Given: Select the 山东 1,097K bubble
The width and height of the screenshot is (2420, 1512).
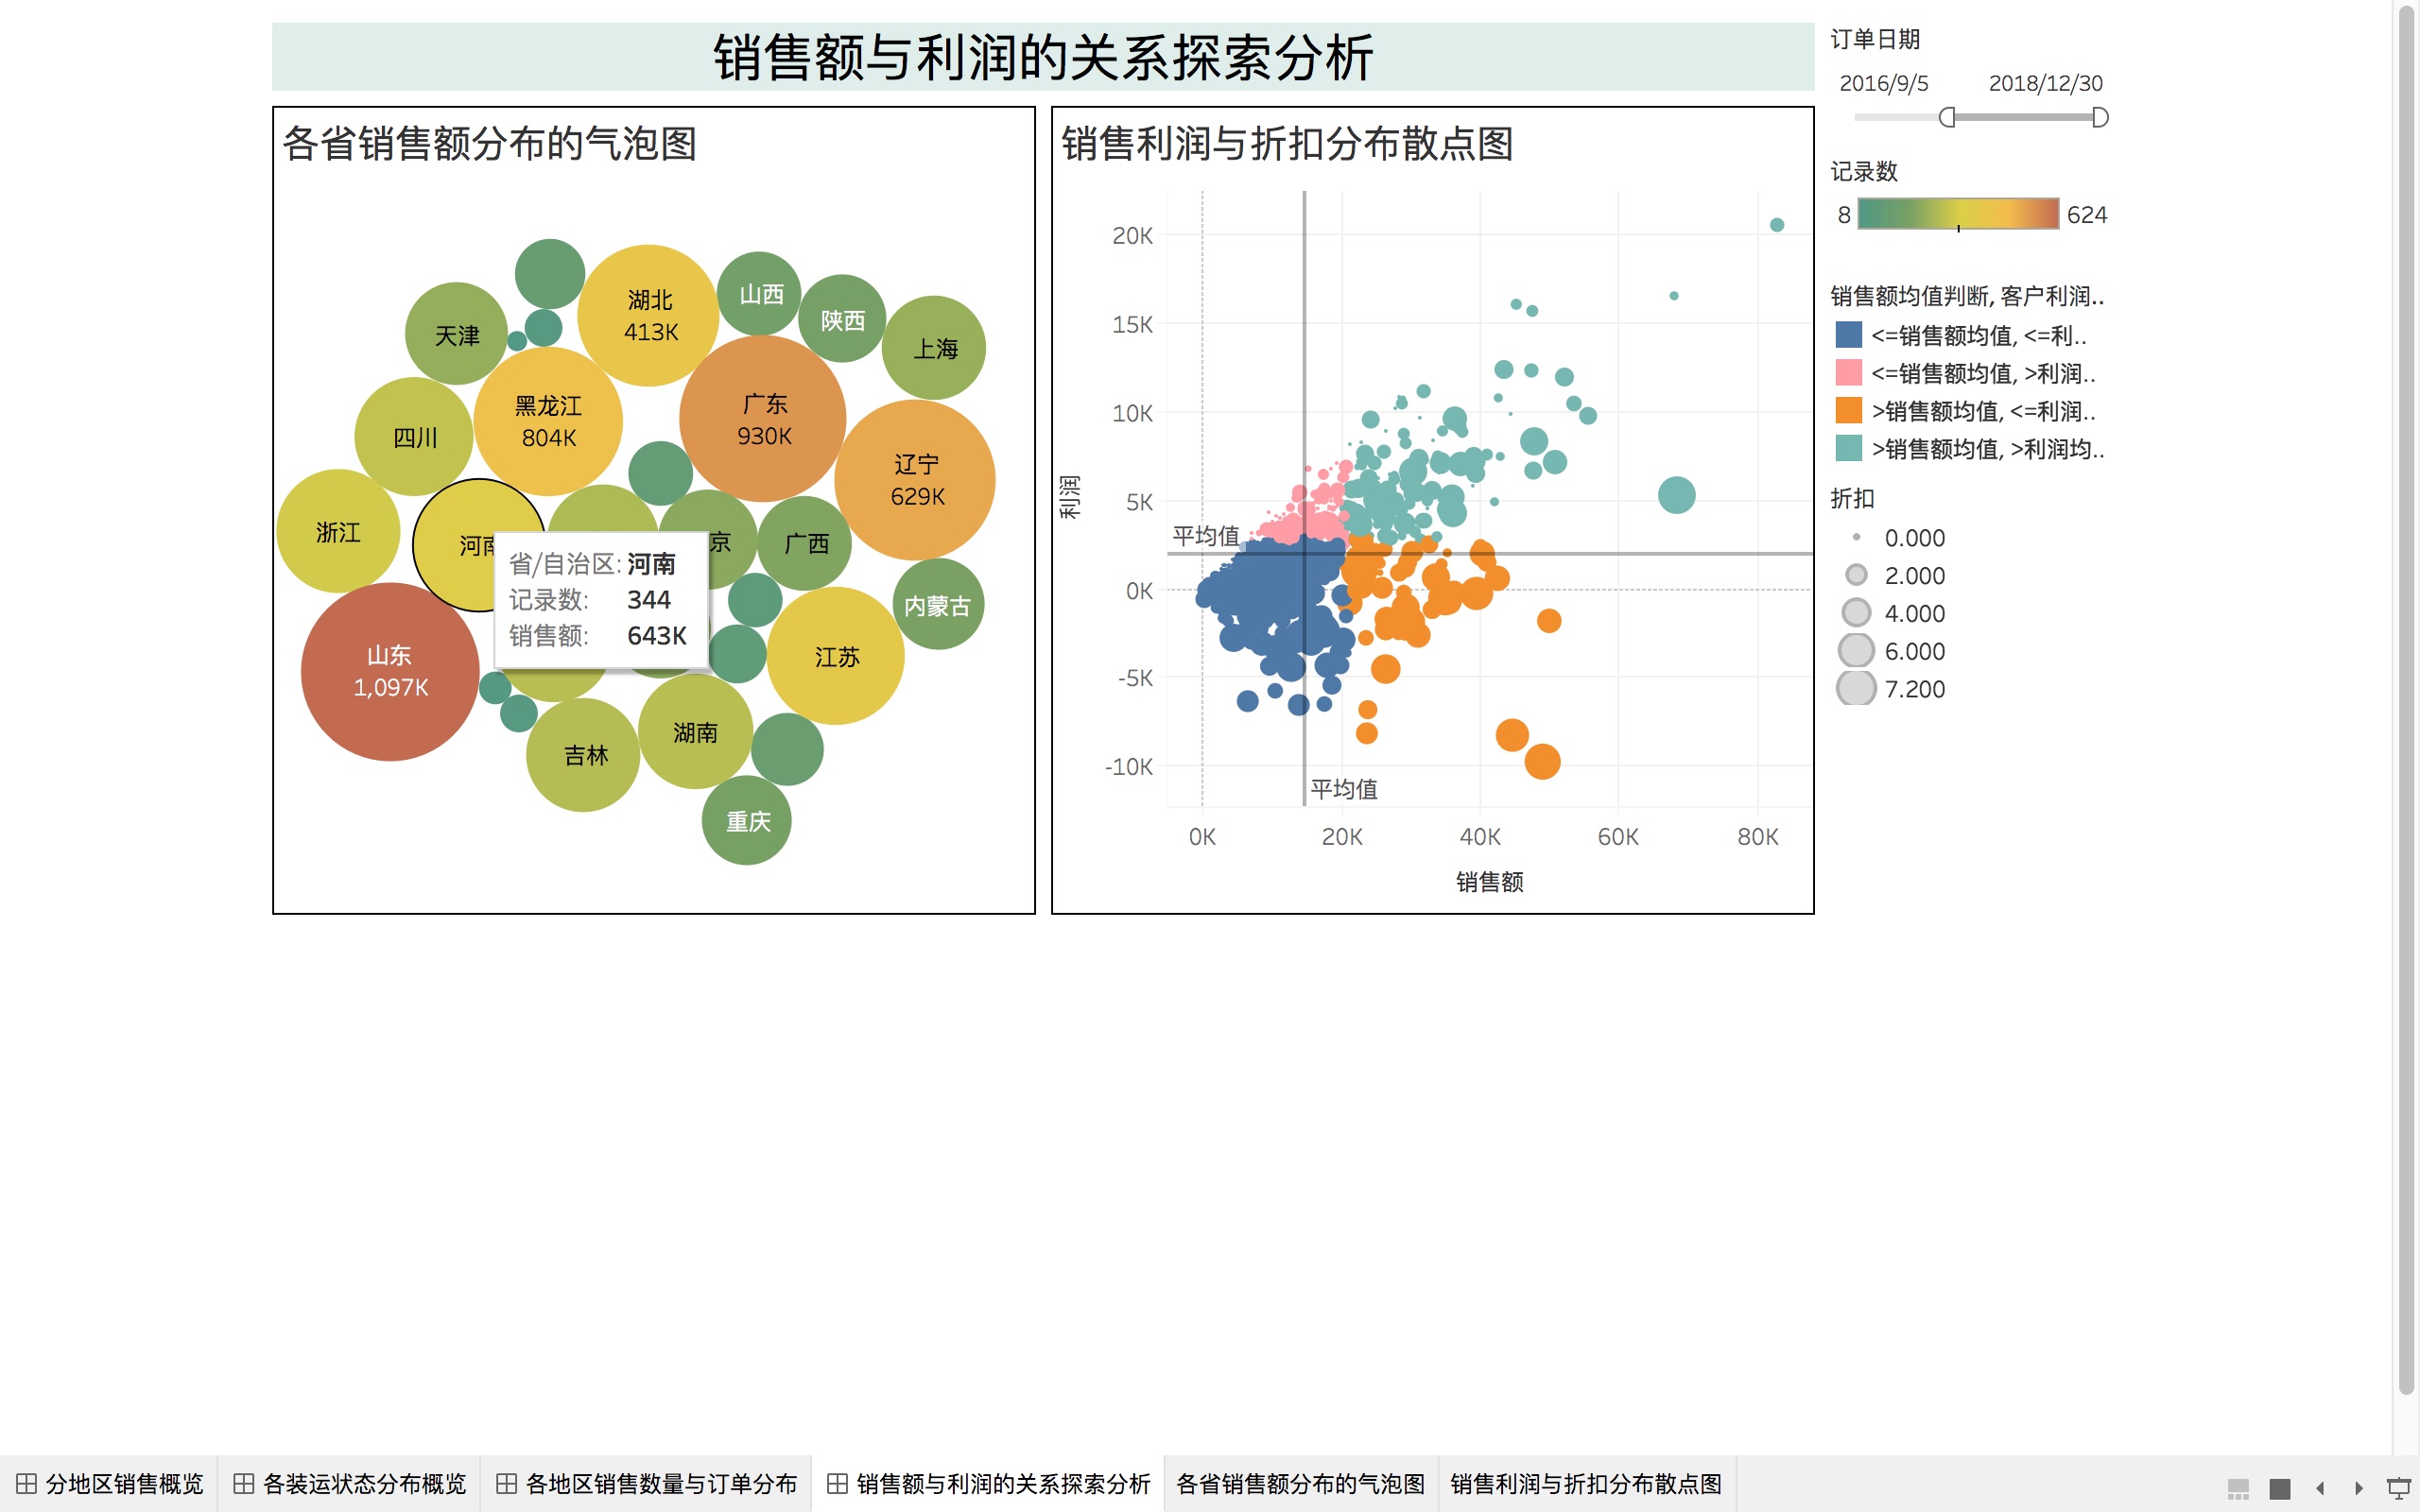Looking at the screenshot, I should click(390, 672).
